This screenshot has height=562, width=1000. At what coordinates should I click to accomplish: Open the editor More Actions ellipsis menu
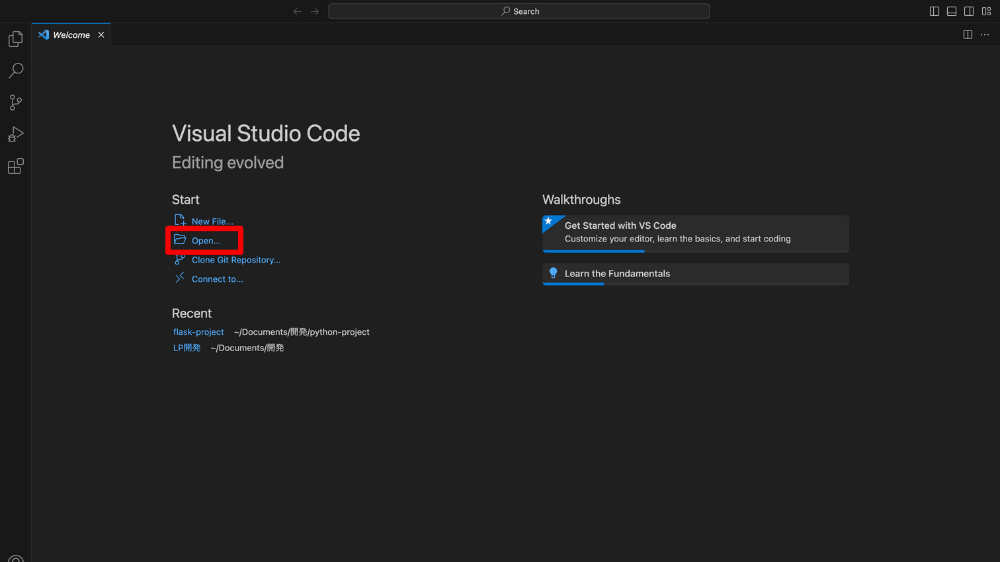click(x=985, y=35)
